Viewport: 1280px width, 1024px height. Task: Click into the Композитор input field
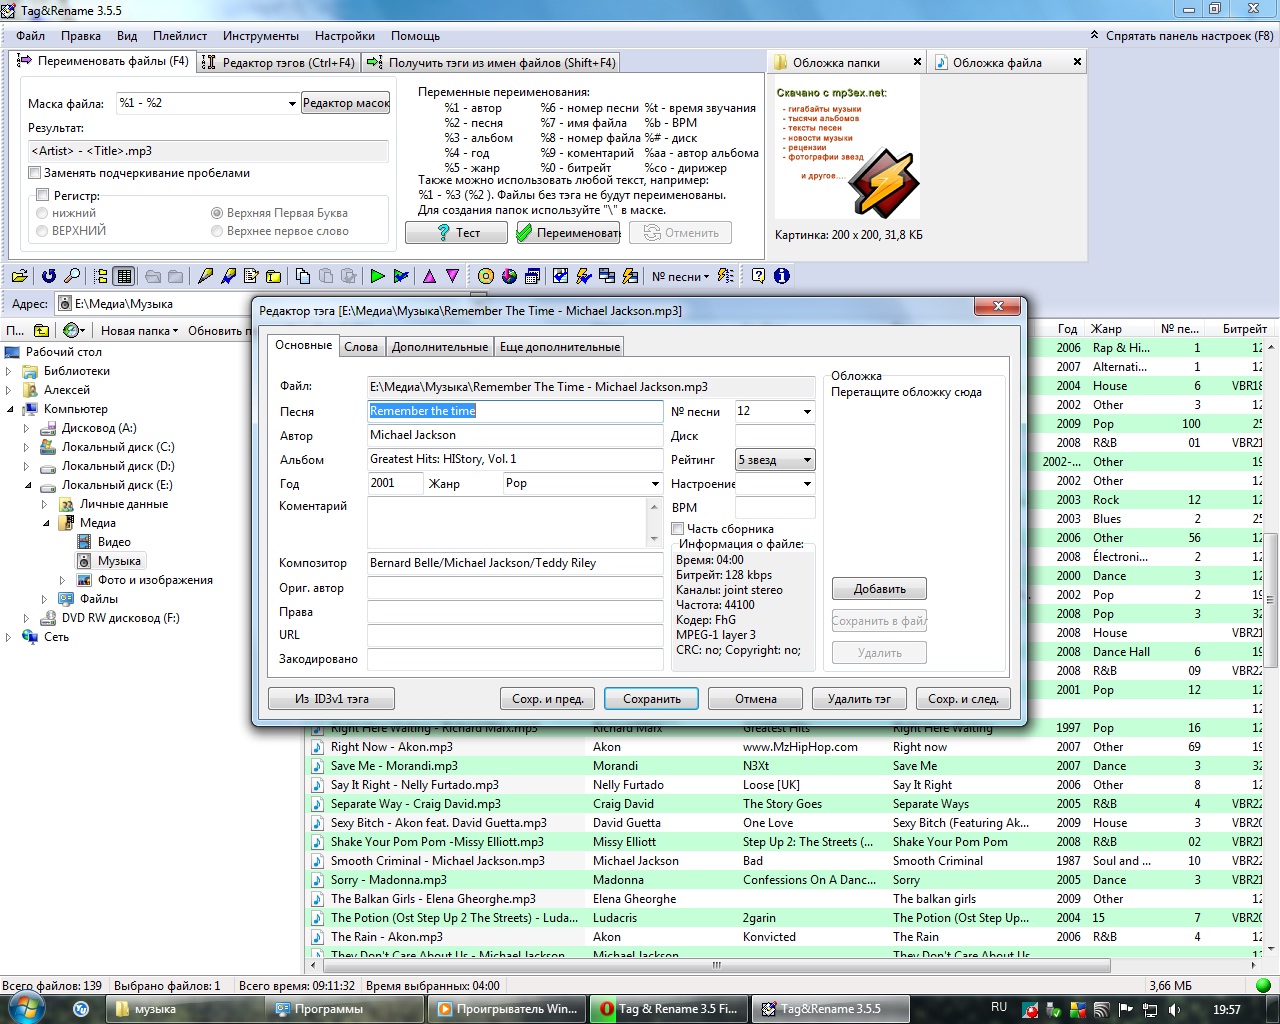pos(515,563)
